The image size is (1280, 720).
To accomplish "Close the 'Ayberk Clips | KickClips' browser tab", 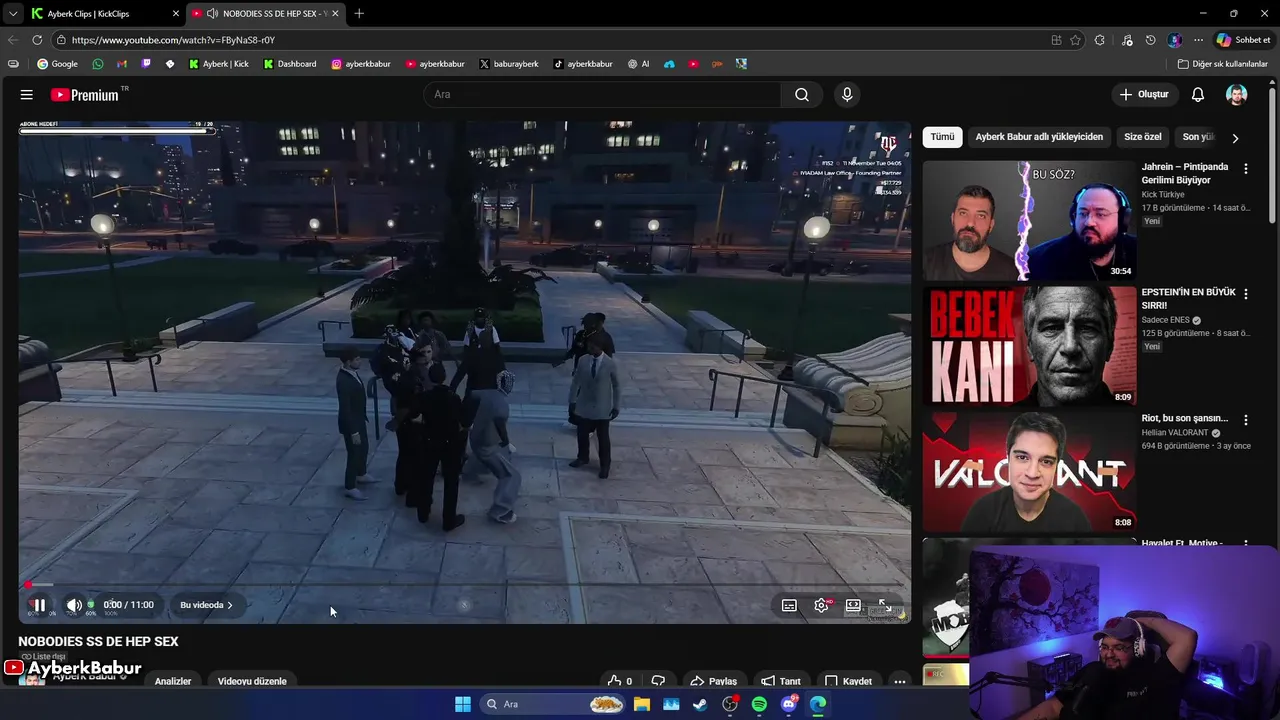I will 176,14.
